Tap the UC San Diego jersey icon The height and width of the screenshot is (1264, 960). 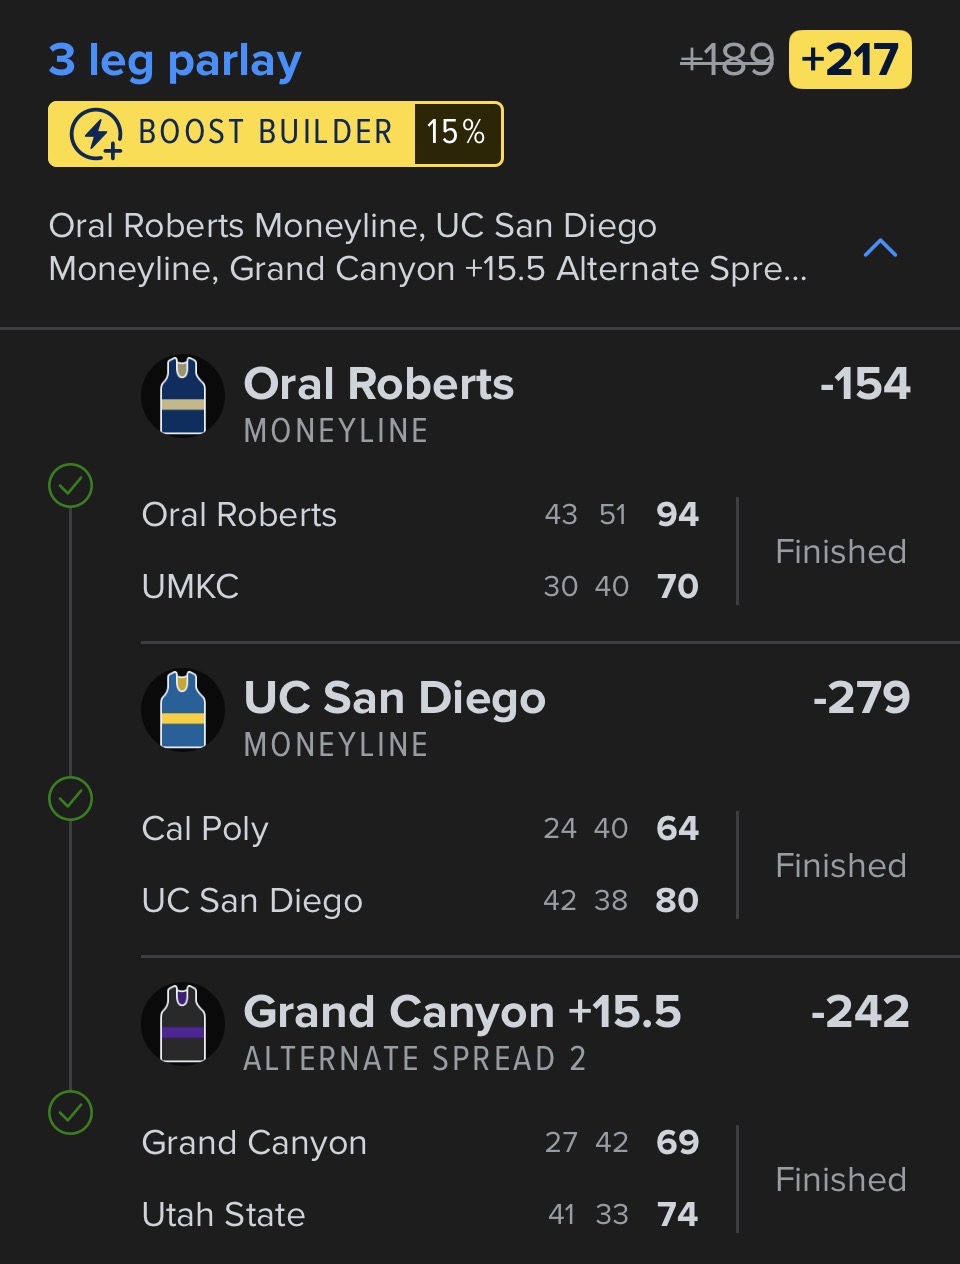pos(183,710)
